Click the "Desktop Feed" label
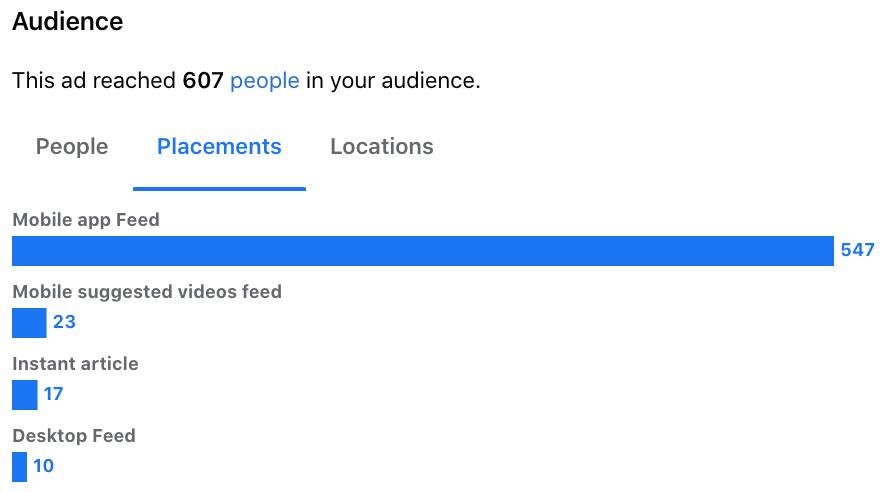 [x=73, y=436]
